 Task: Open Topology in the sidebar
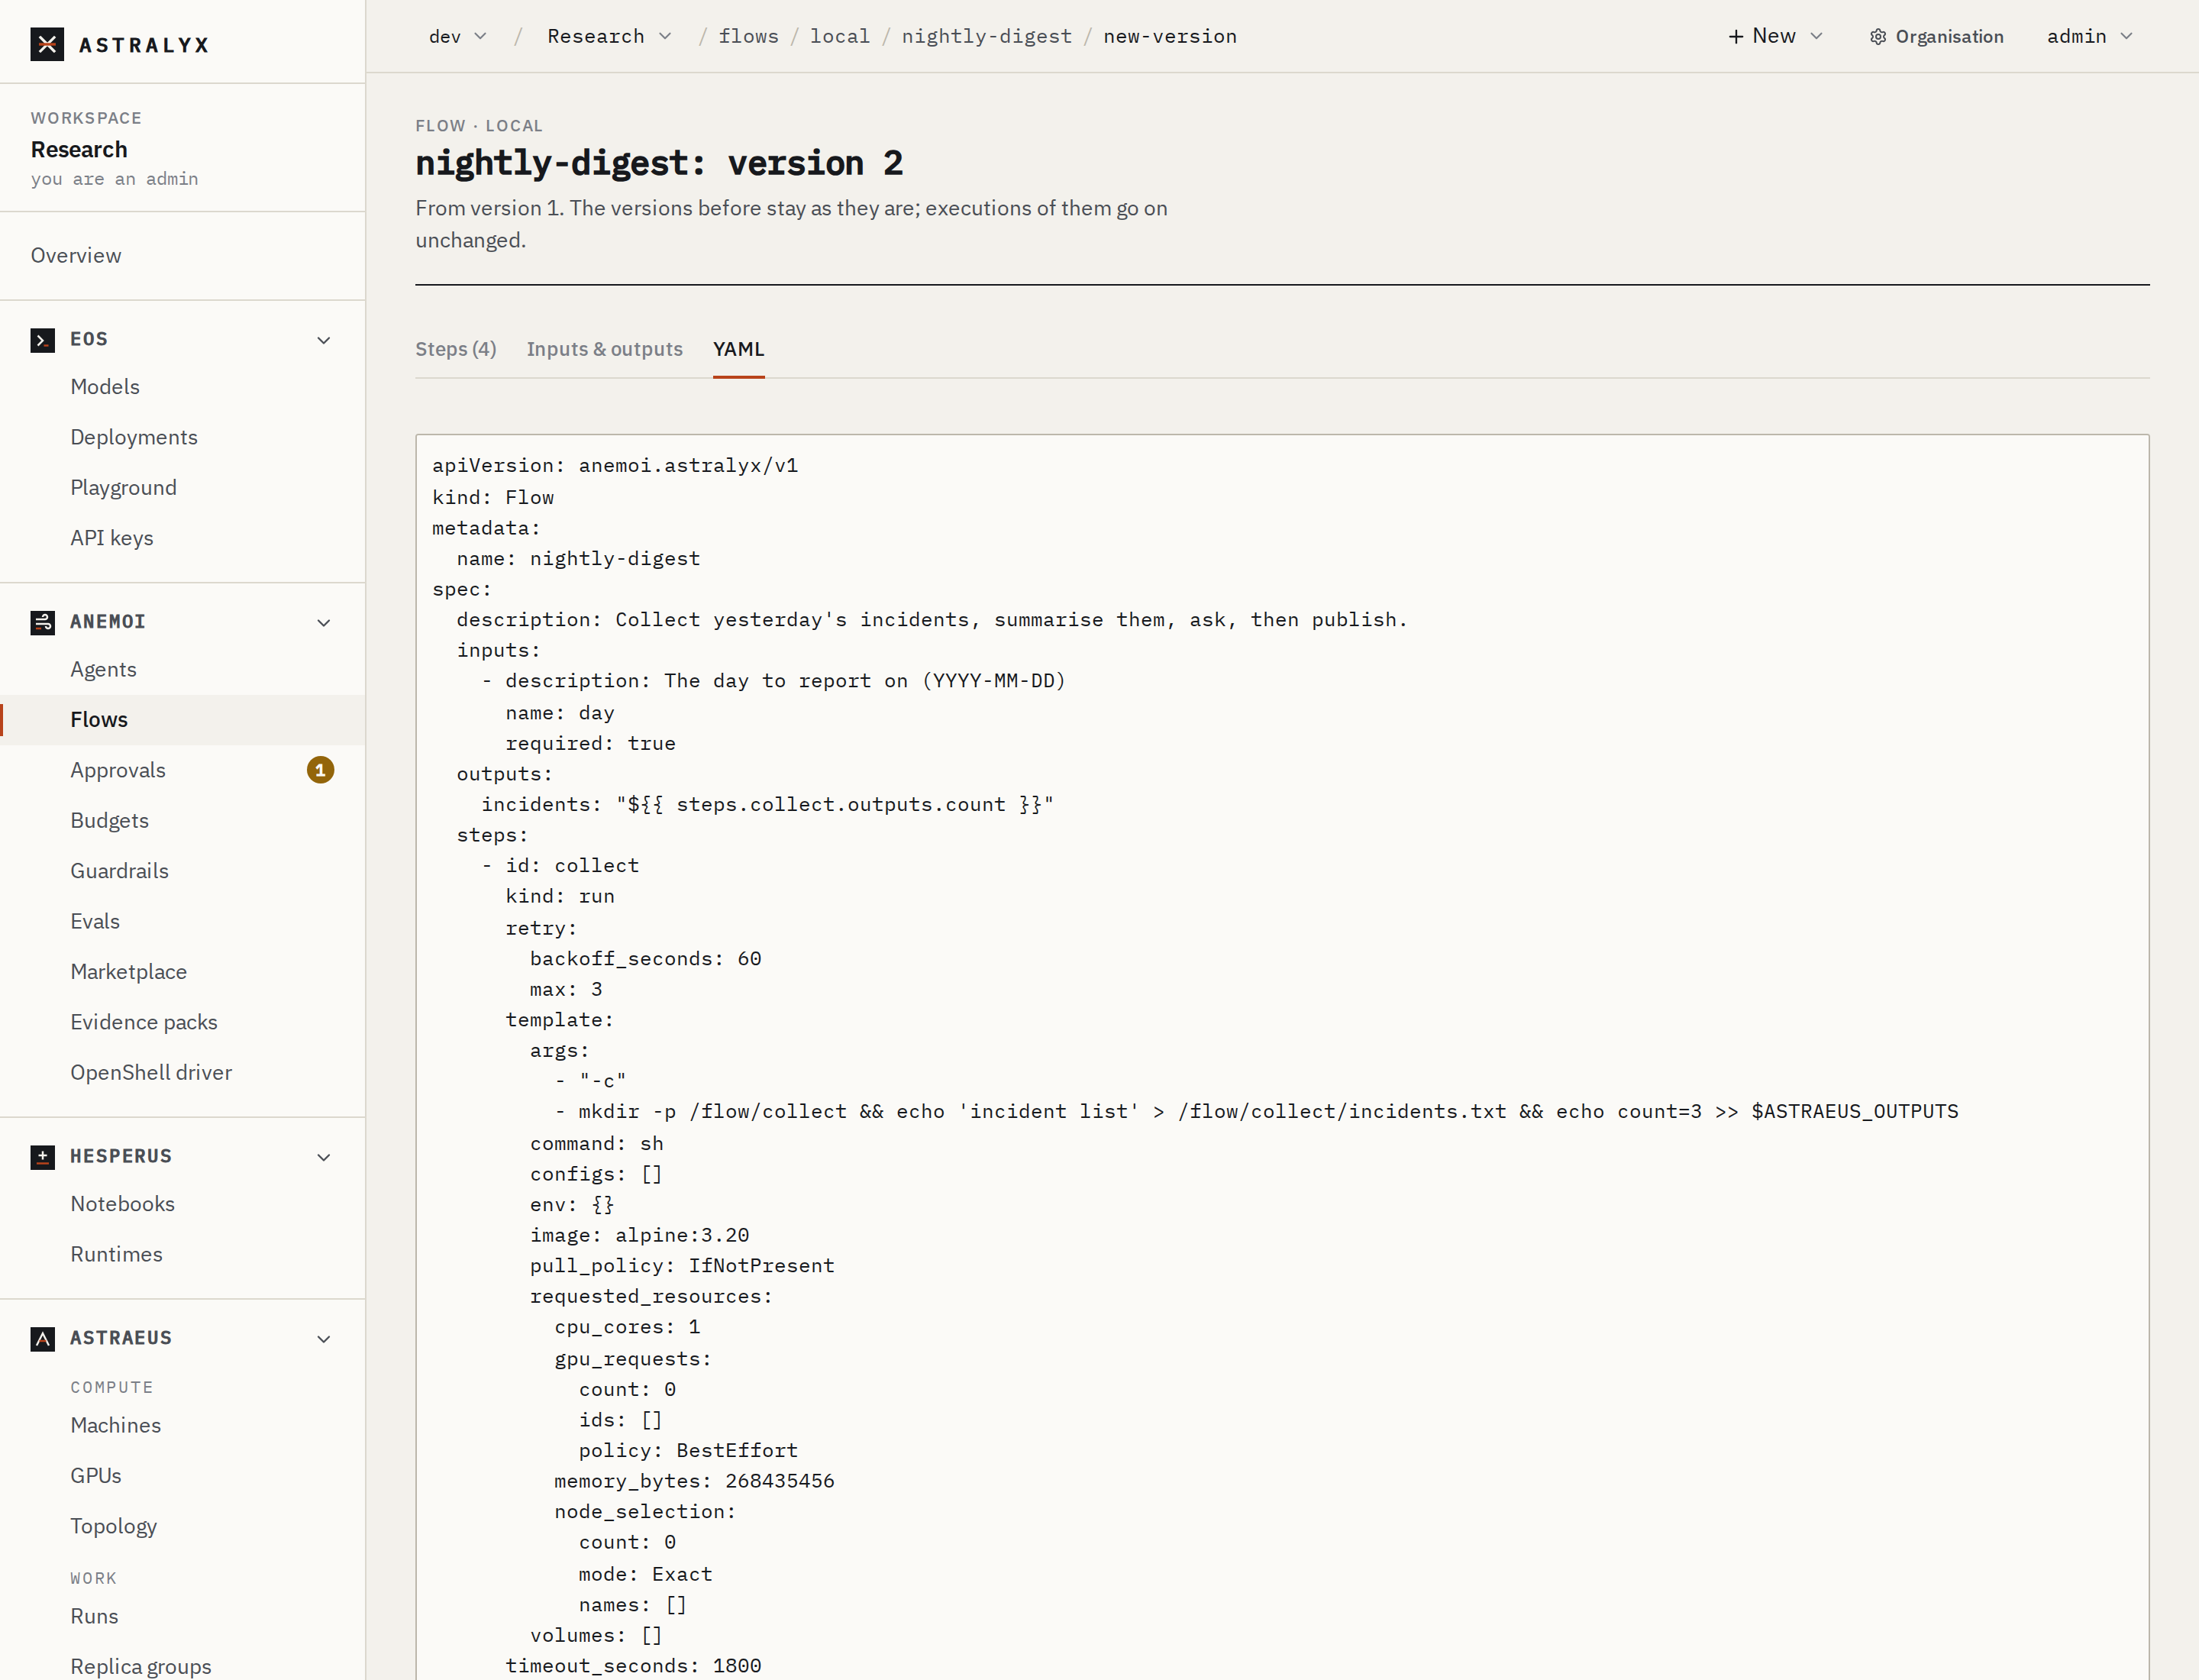[x=113, y=1526]
